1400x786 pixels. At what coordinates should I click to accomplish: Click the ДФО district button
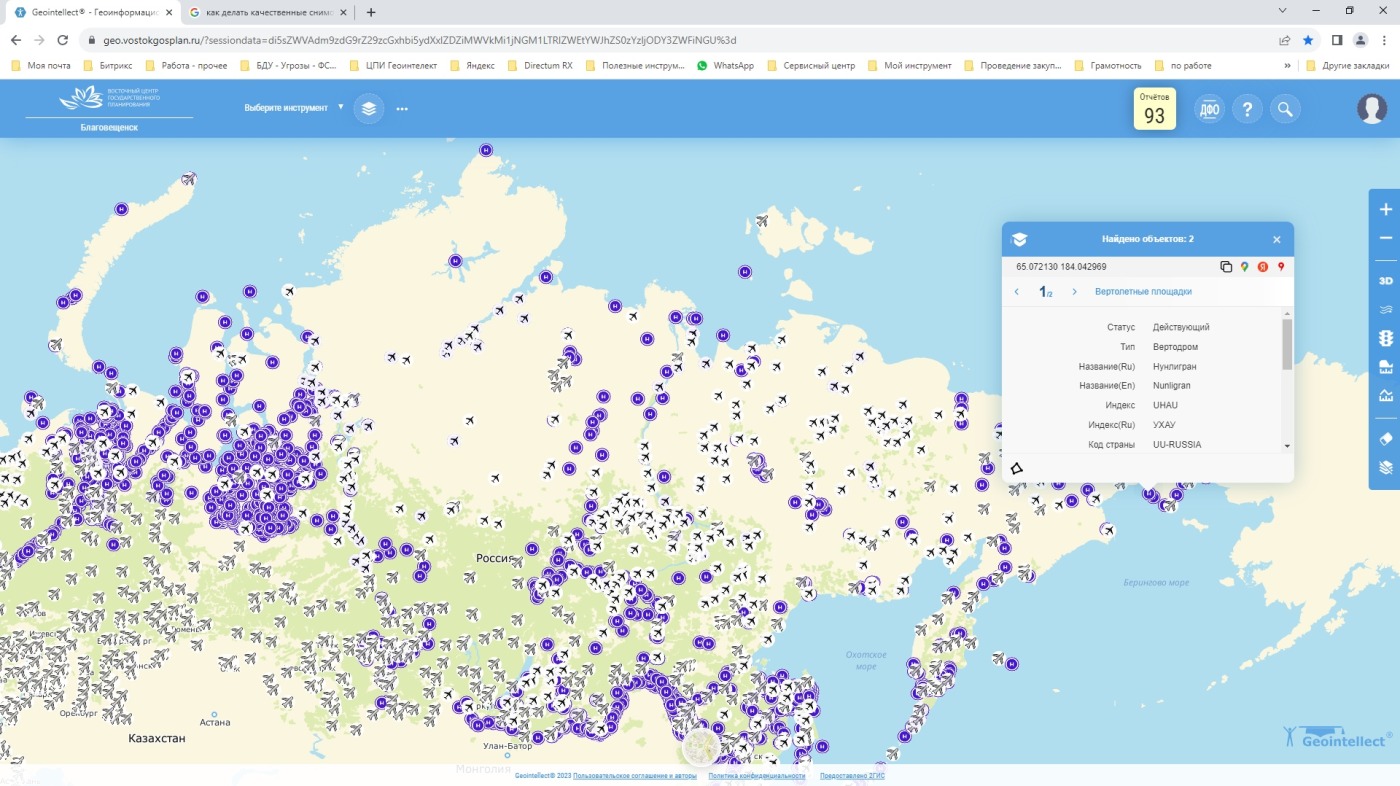pos(1209,109)
